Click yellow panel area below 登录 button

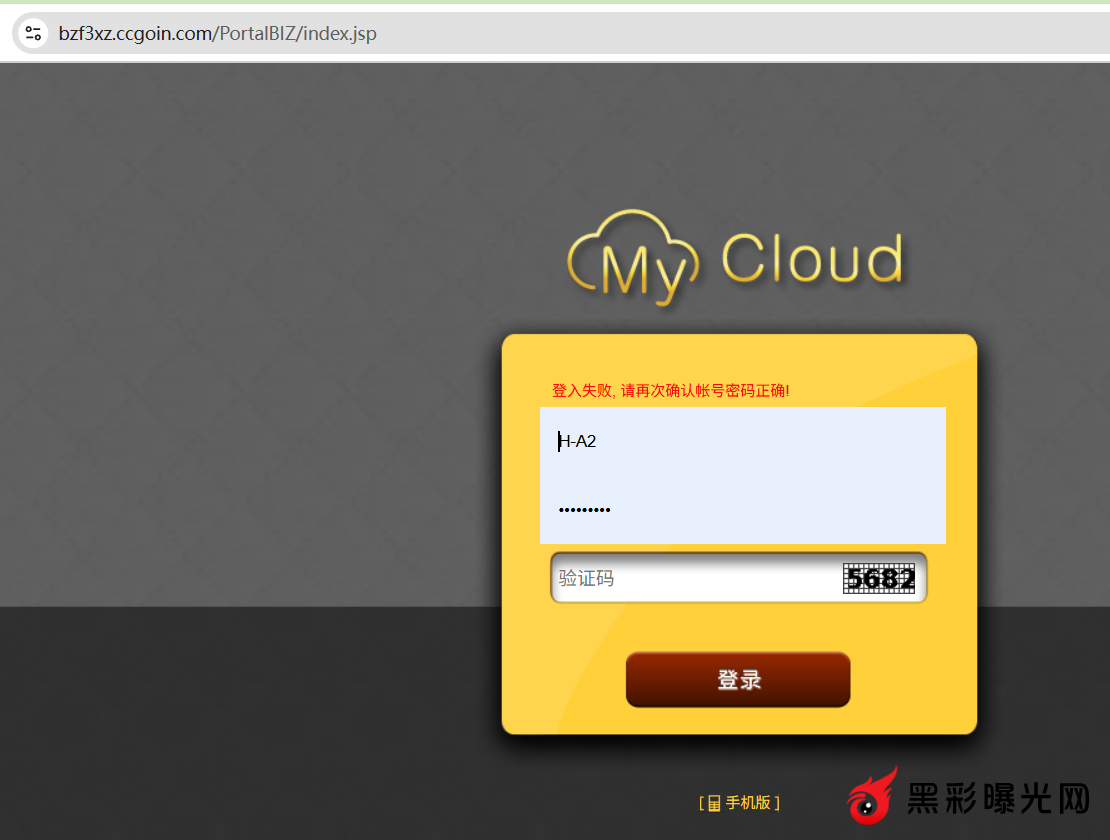click(738, 721)
